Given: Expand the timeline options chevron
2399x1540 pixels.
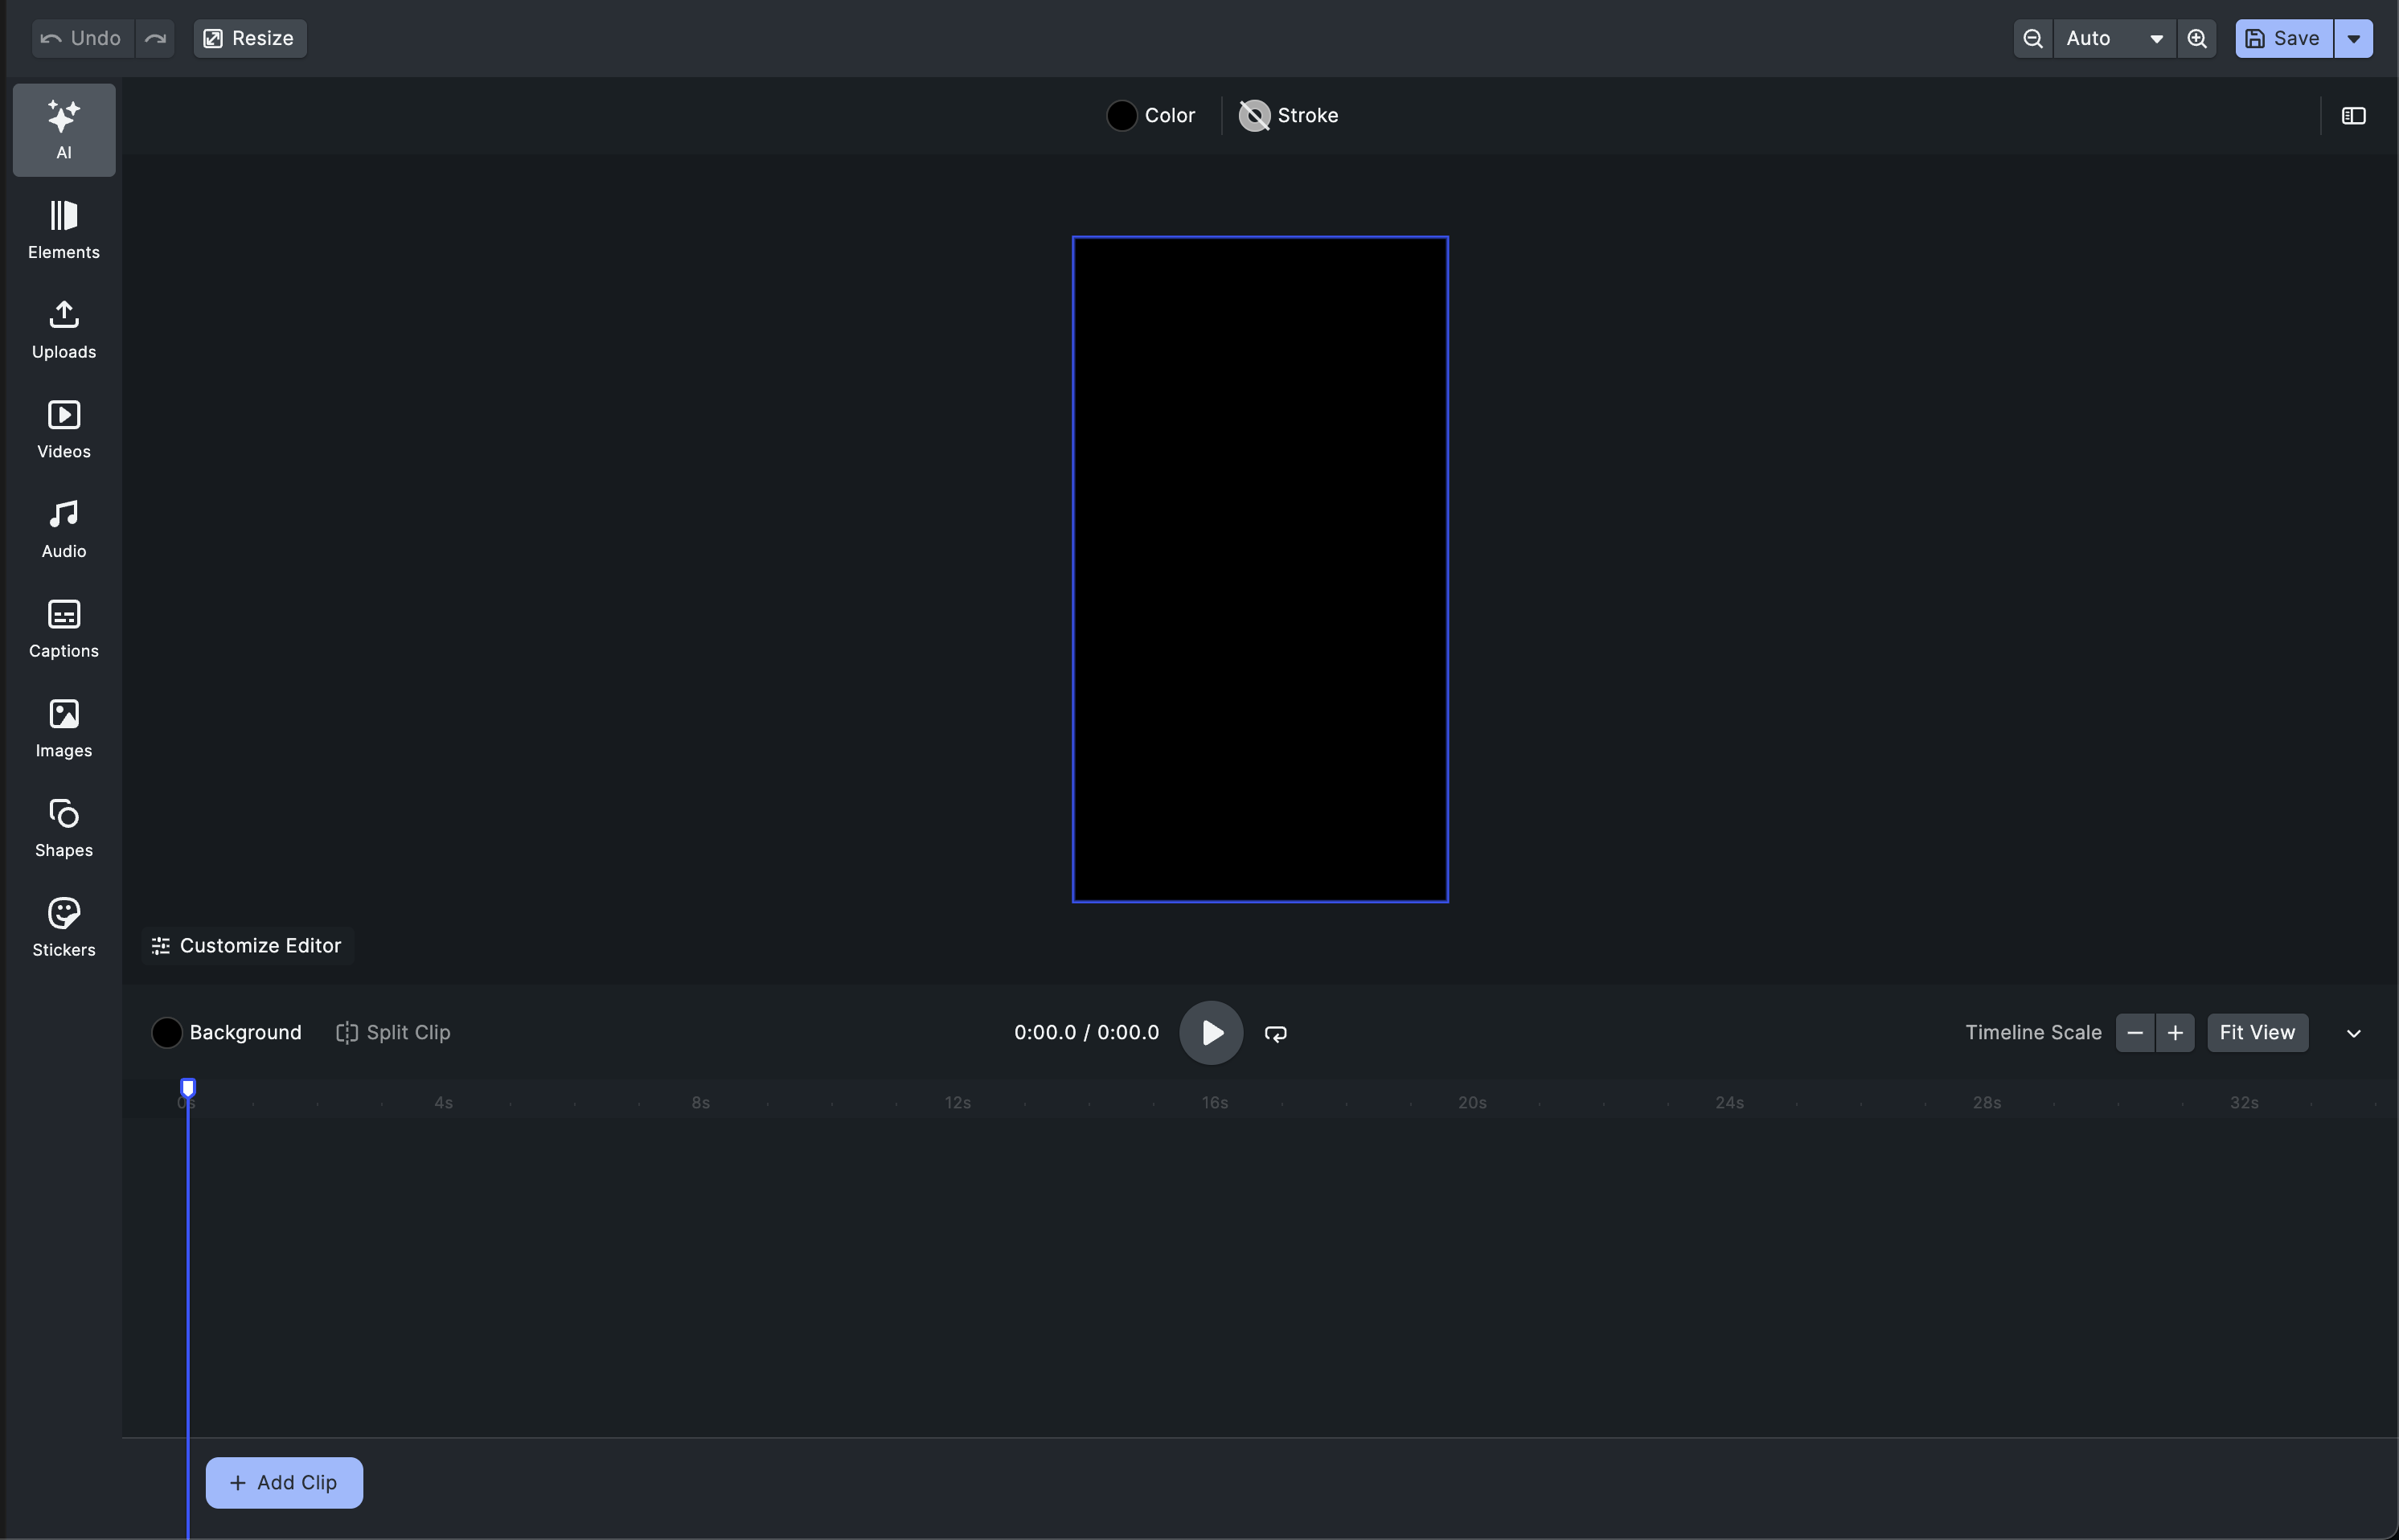Looking at the screenshot, I should [x=2354, y=1032].
